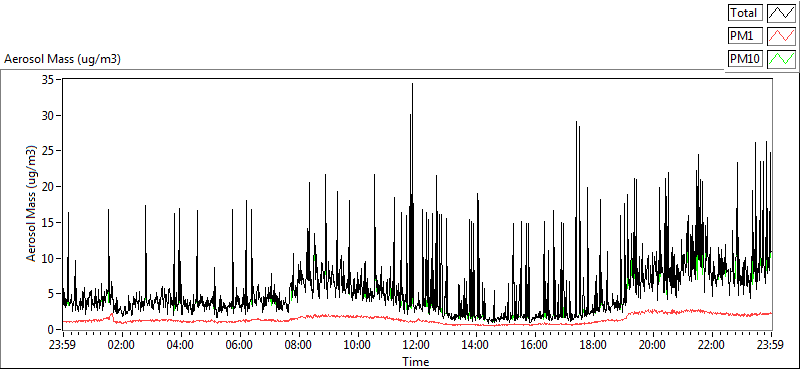Image resolution: width=800 pixels, height=369 pixels.
Task: Select the PM1 legend label
Action: click(745, 36)
